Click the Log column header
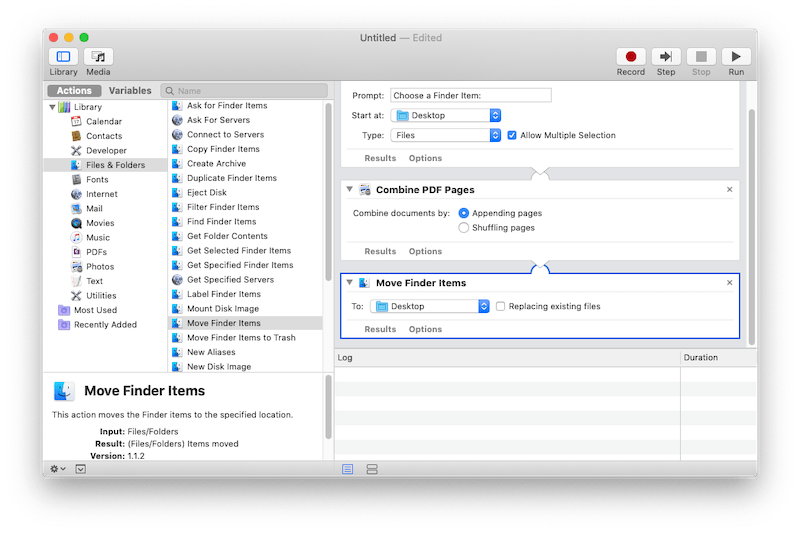Image resolution: width=800 pixels, height=533 pixels. click(x=507, y=358)
